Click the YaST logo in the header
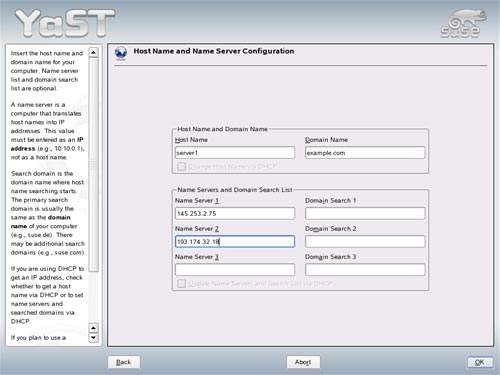500x375 pixels. 65,23
